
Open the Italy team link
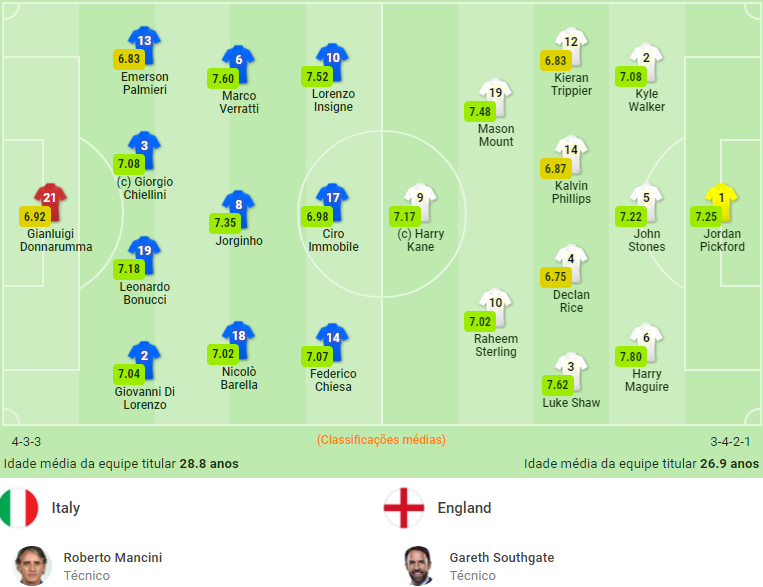(66, 508)
